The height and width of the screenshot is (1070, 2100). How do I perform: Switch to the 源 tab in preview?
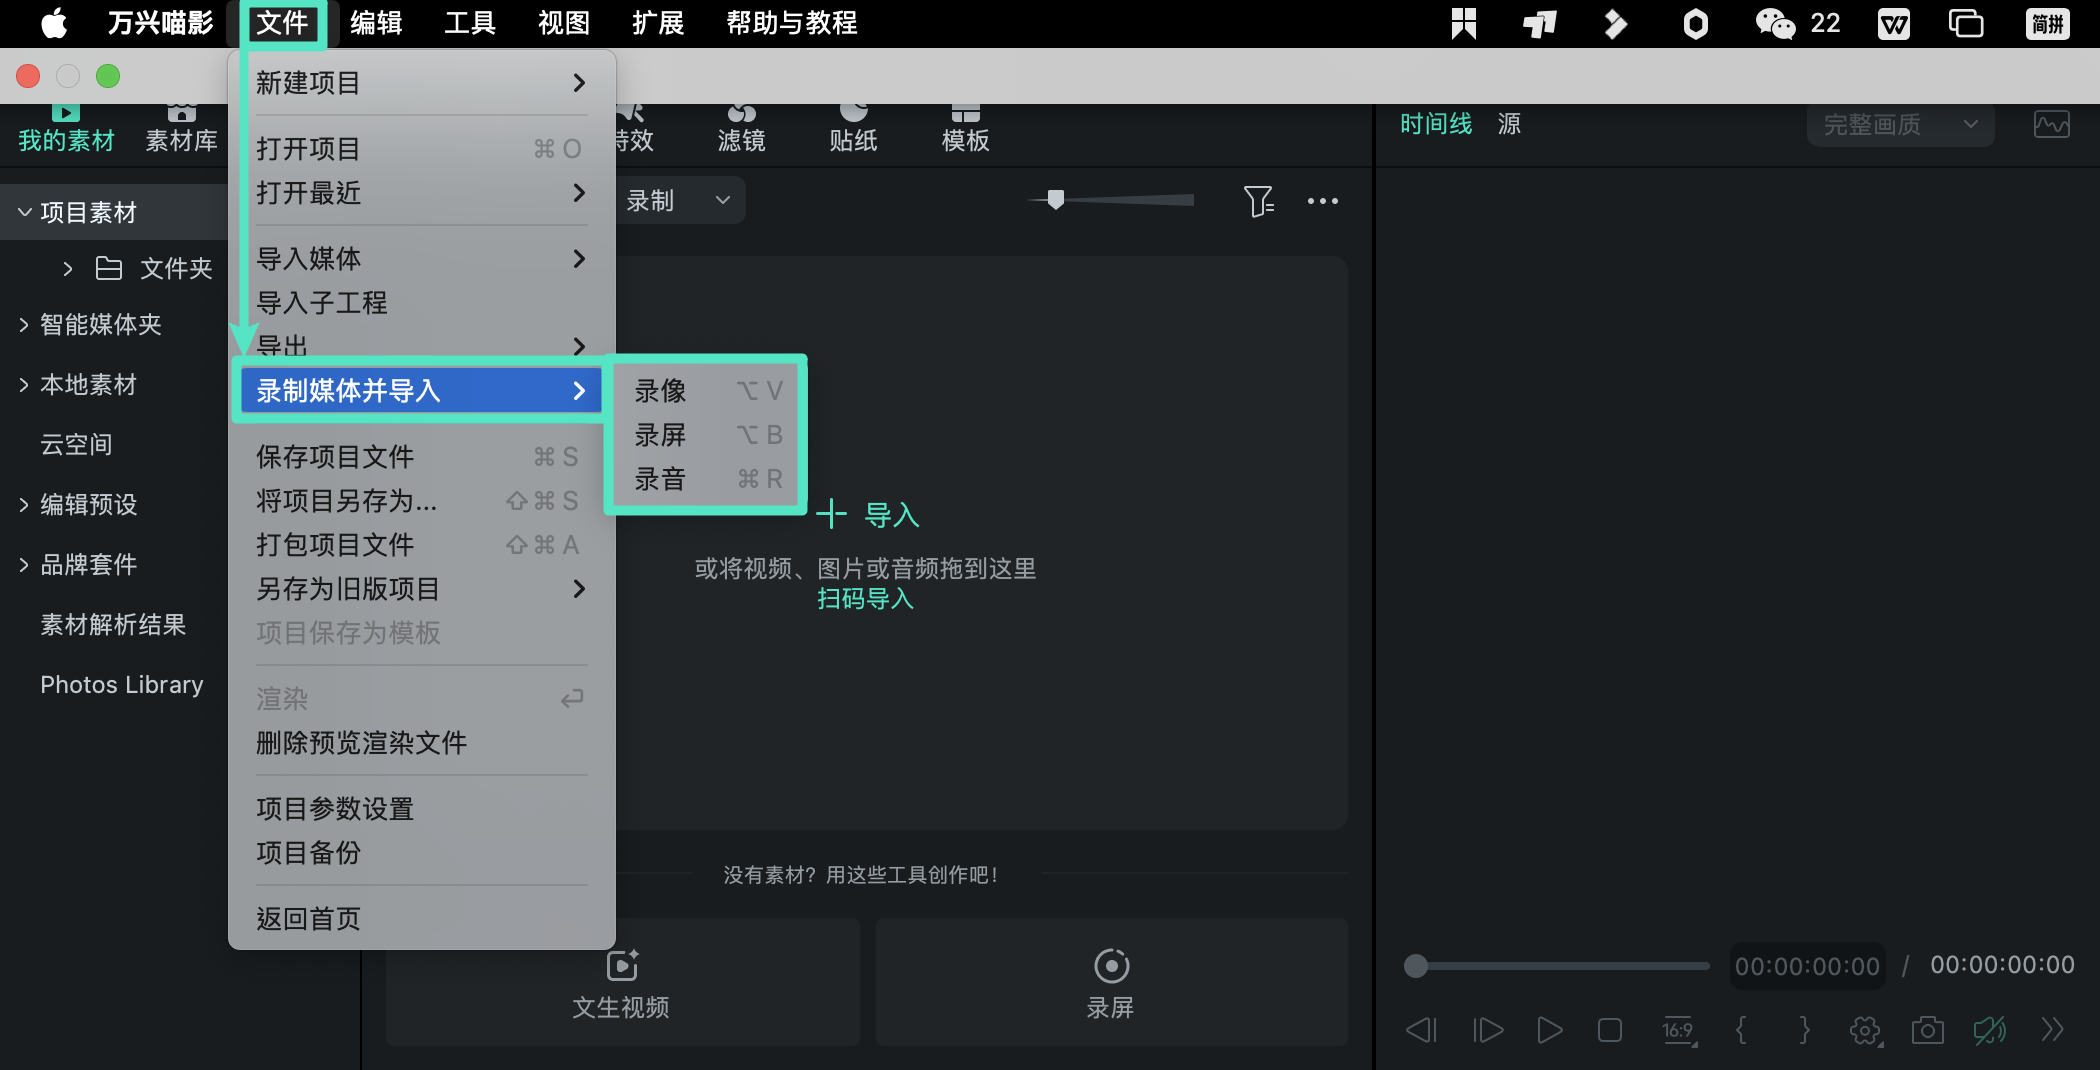[1509, 124]
